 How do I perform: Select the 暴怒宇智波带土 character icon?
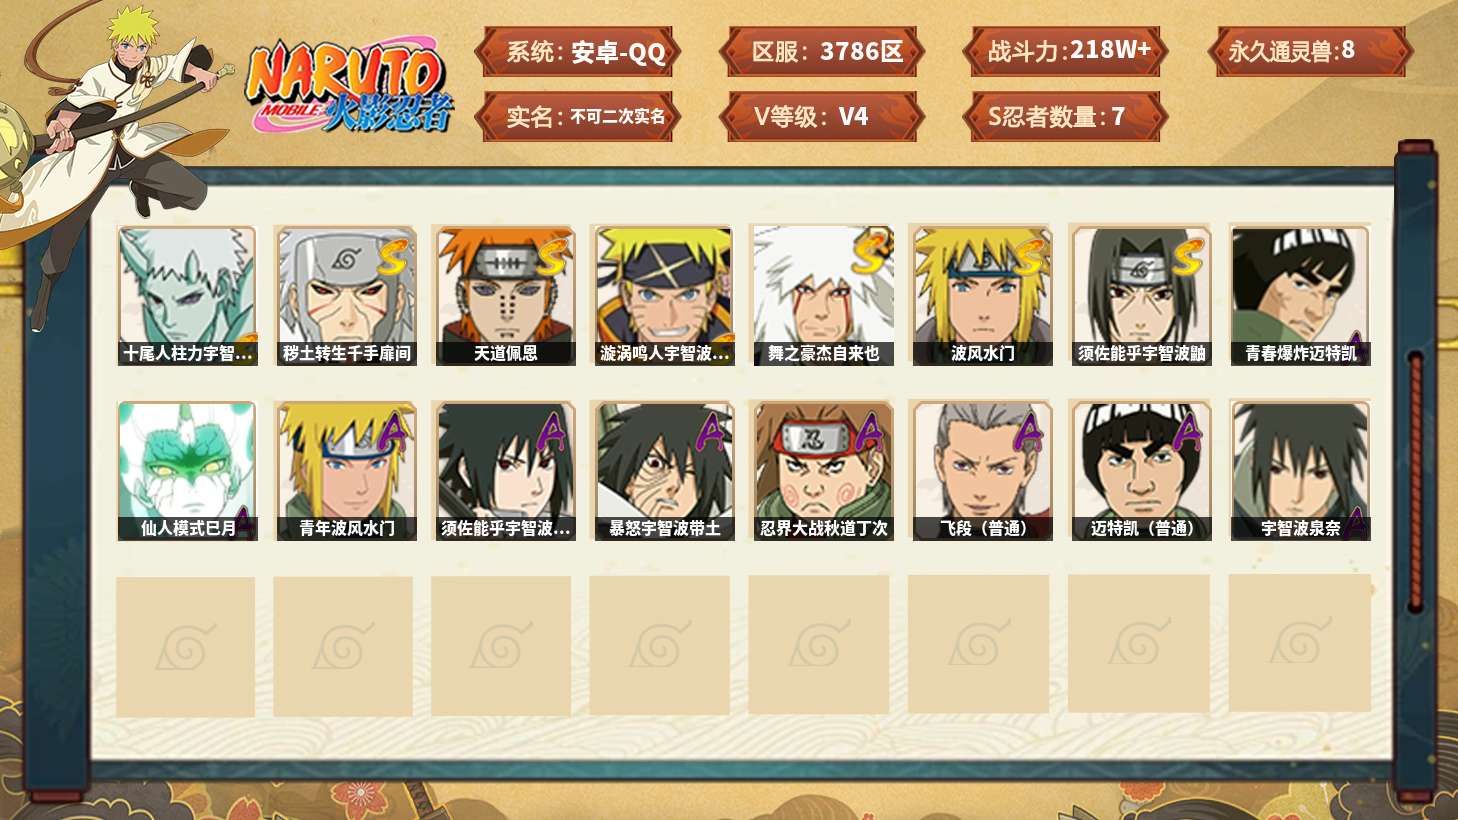click(x=664, y=471)
